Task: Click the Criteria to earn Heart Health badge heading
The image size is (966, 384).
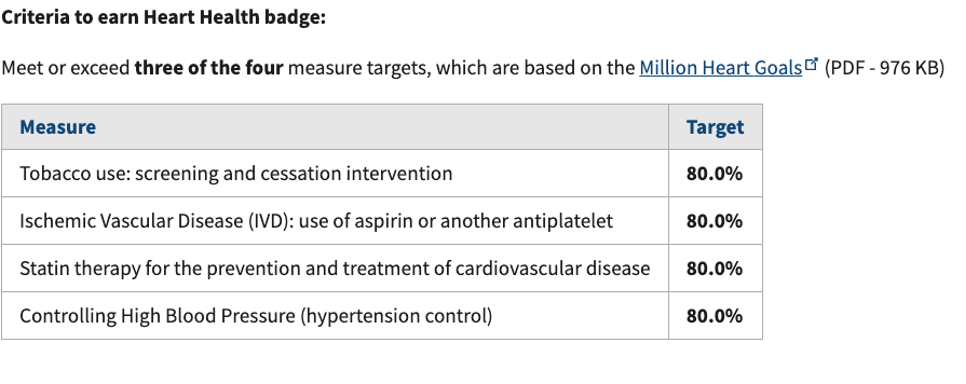Action: click(163, 17)
